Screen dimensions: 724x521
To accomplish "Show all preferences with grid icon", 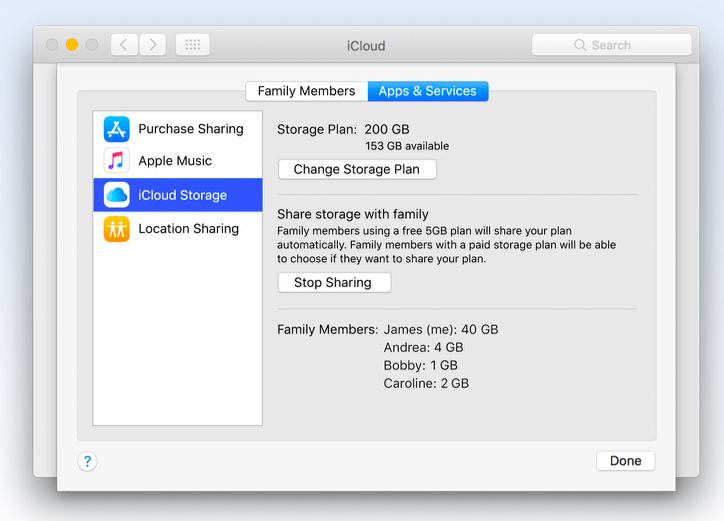I will (193, 45).
